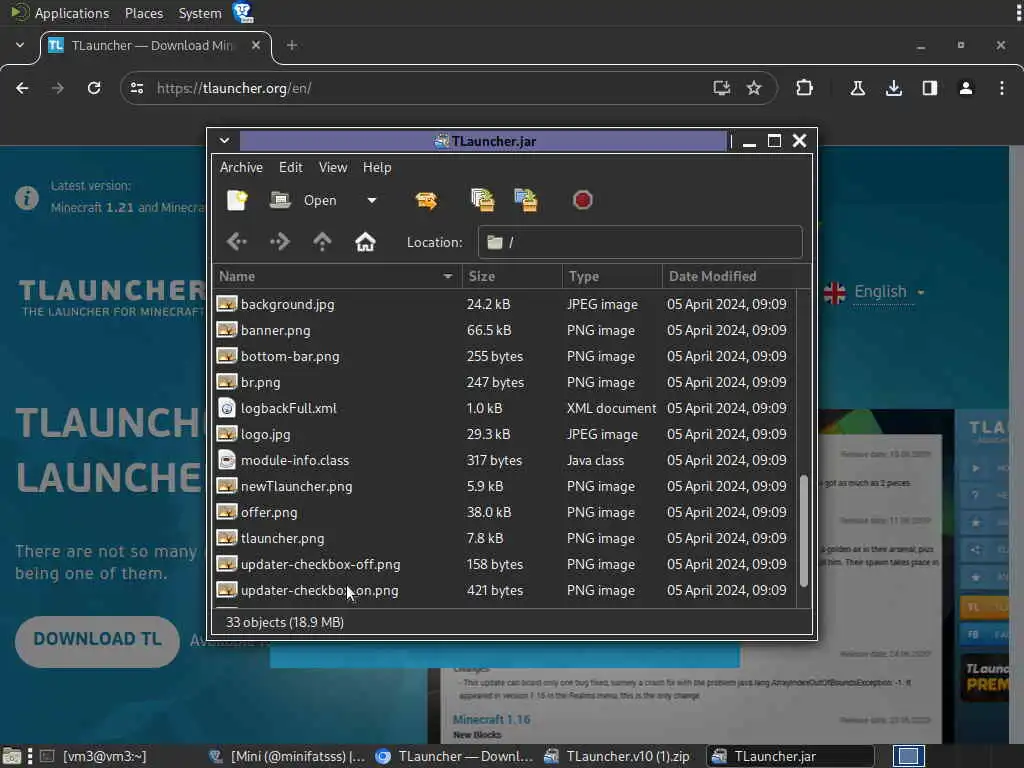
Task: Click the Open archive button
Action: [304, 200]
